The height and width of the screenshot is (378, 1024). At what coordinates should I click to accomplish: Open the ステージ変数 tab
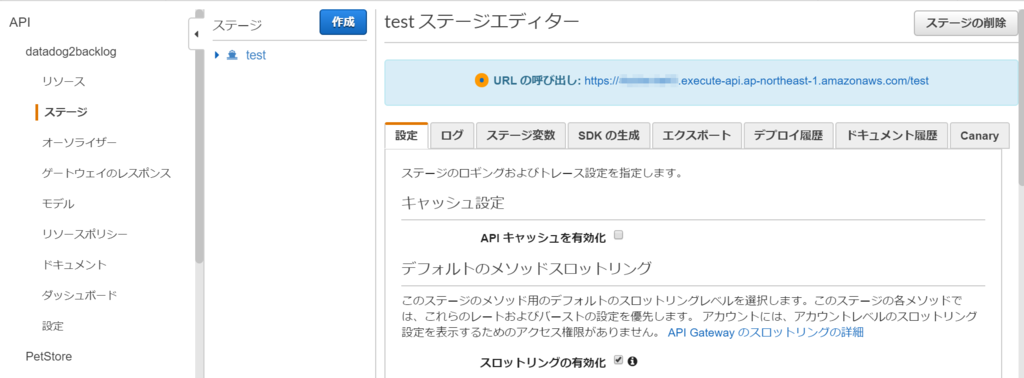click(x=520, y=136)
